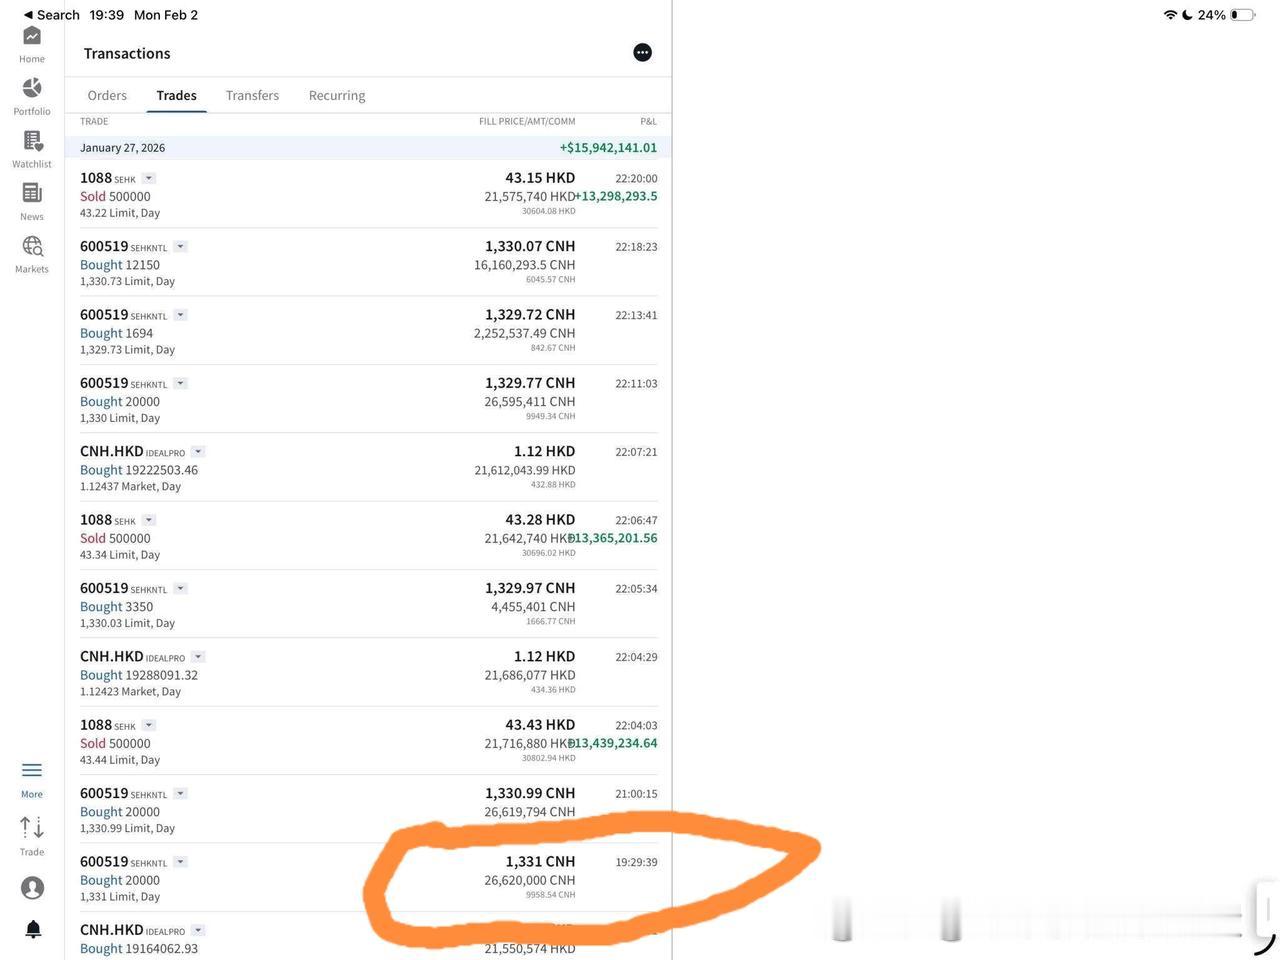Select the 1,330.99 CNH fill price
1280x960 pixels.
530,793
